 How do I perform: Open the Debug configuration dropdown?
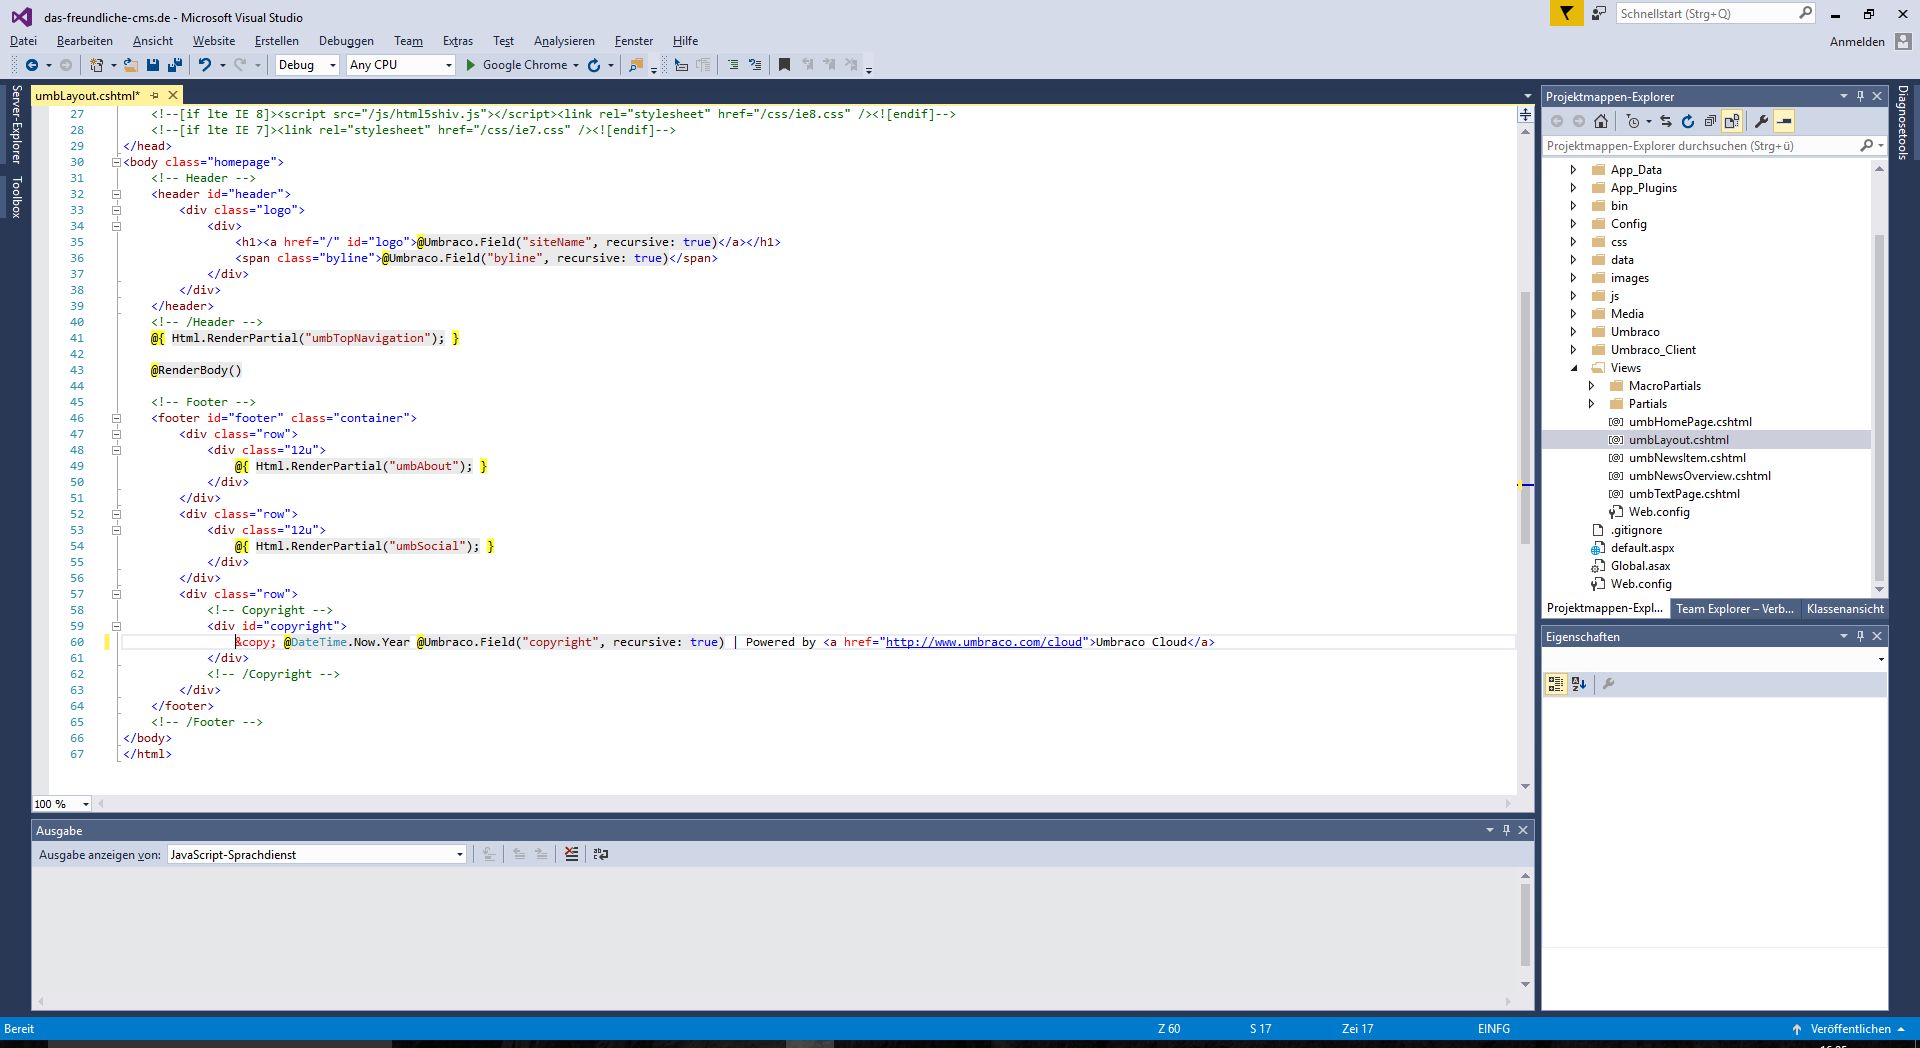point(308,65)
